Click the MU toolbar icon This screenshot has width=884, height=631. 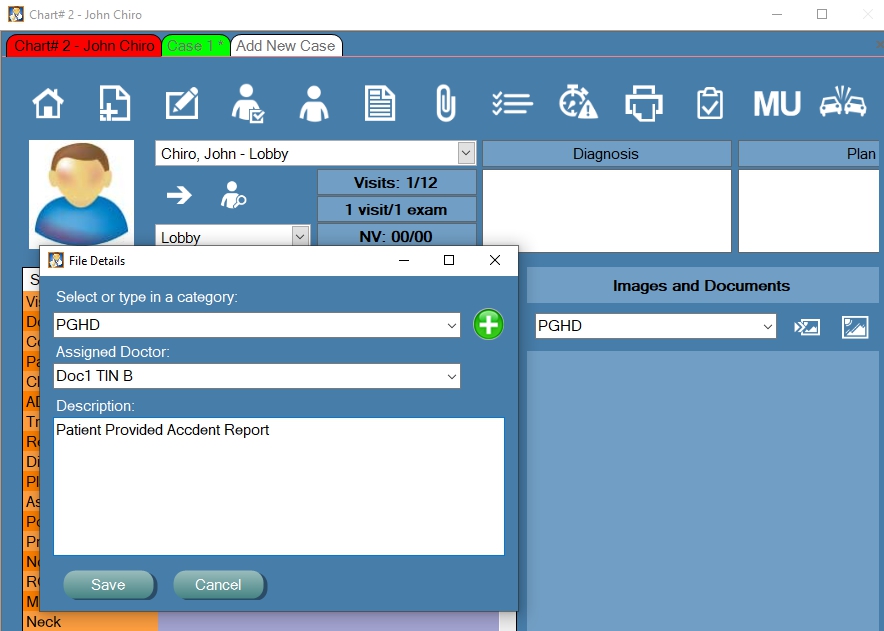[x=776, y=102]
